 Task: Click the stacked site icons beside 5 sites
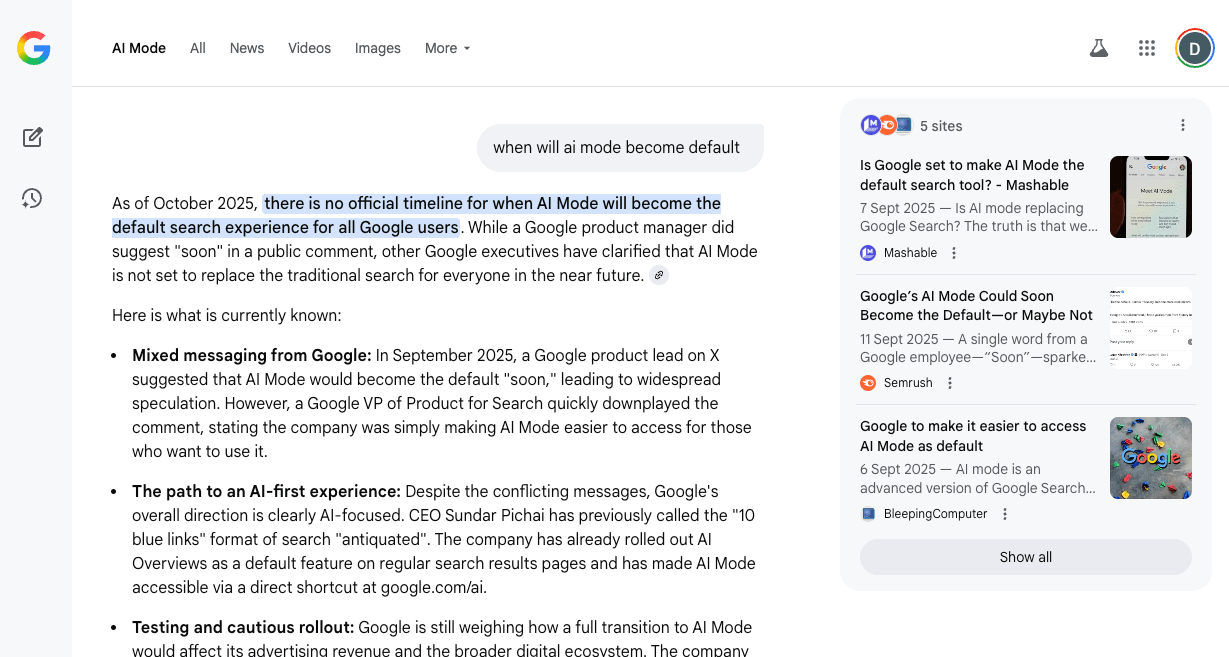coord(886,125)
